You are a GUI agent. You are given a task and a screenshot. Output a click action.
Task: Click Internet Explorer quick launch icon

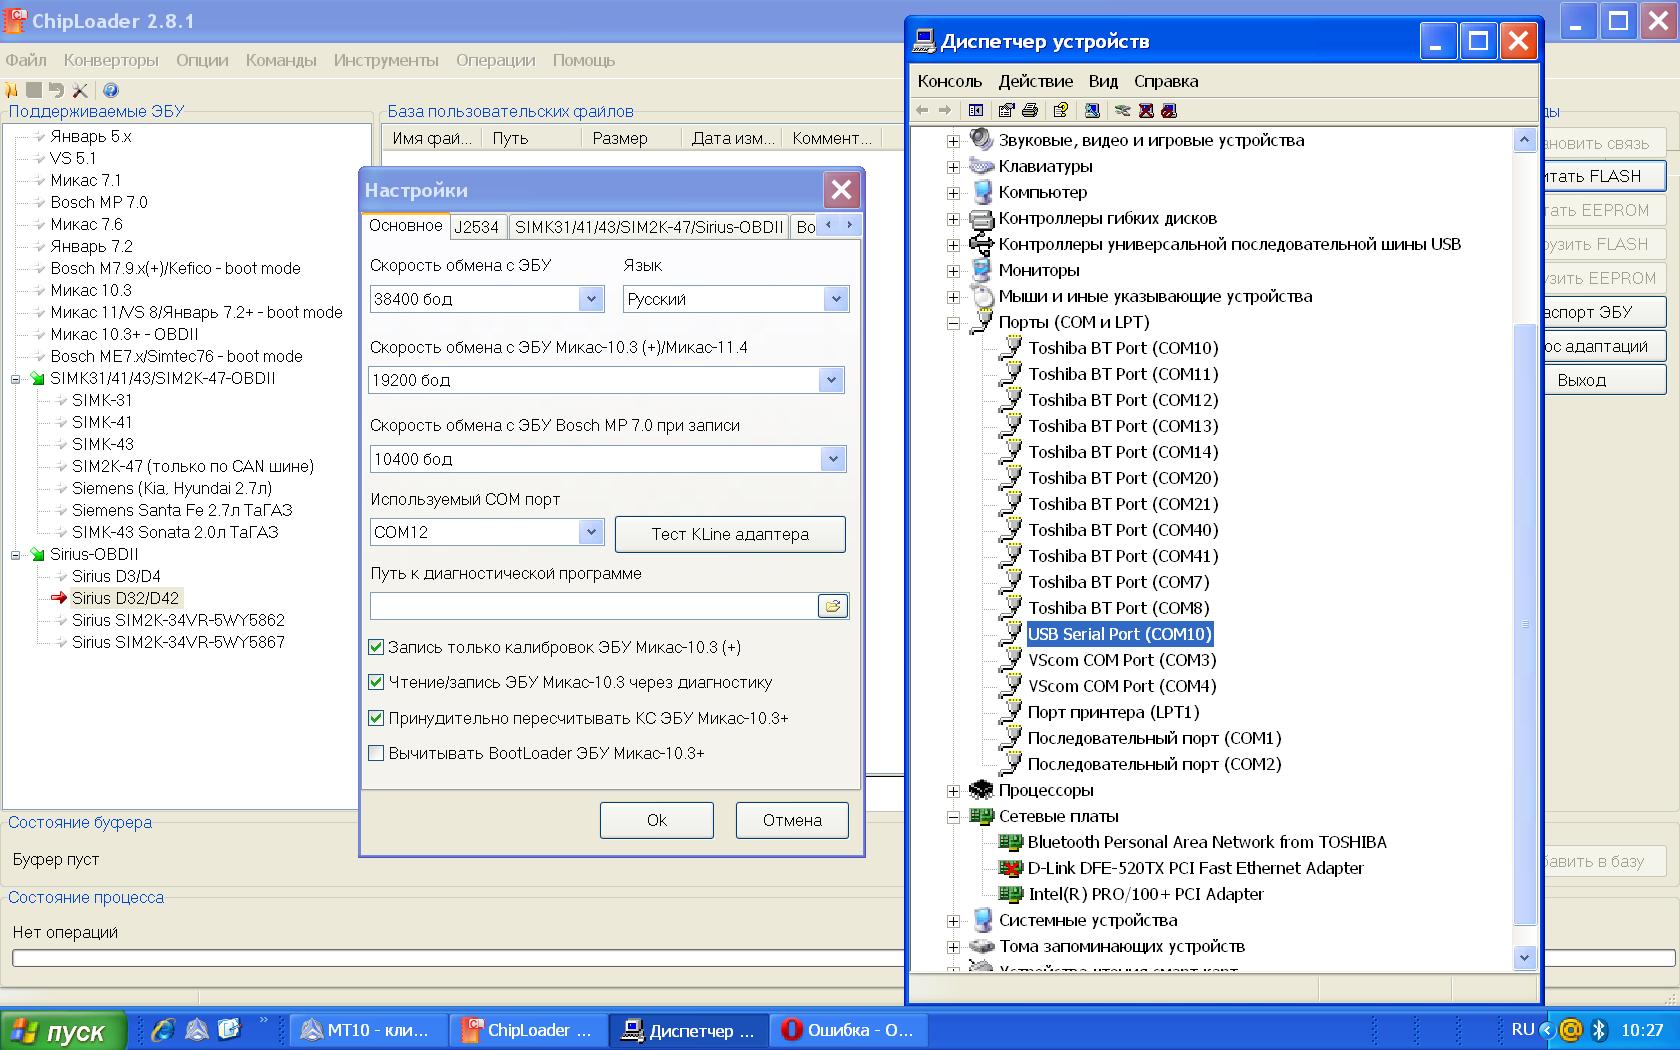pos(163,1029)
